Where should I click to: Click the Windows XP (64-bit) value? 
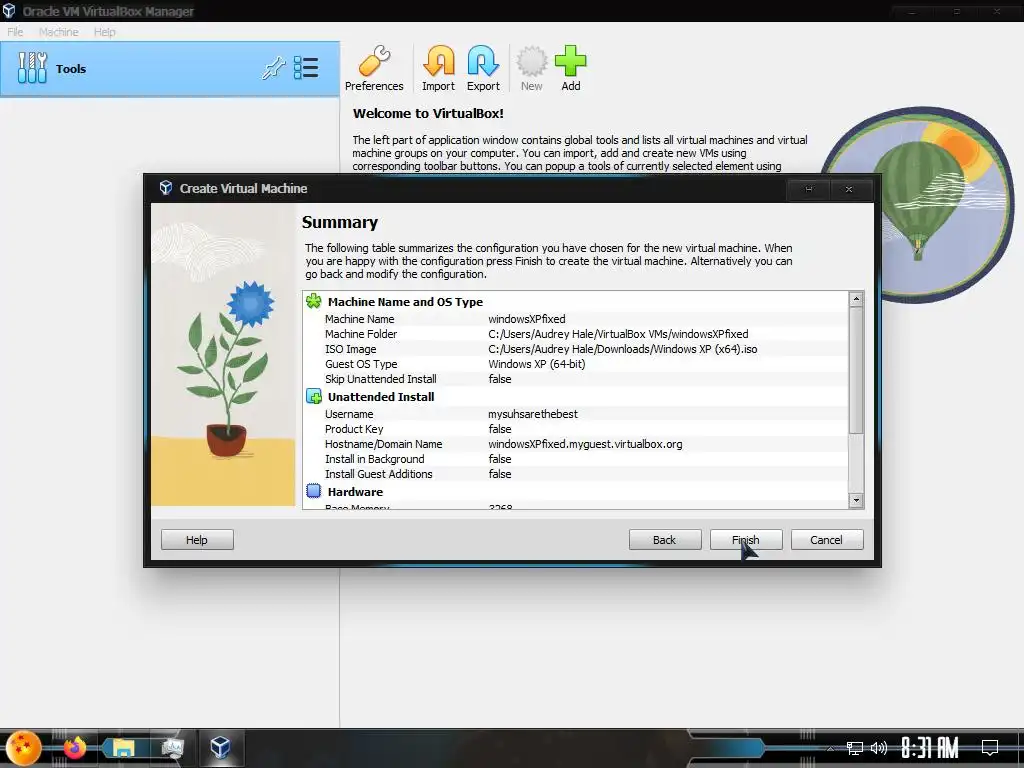[537, 364]
